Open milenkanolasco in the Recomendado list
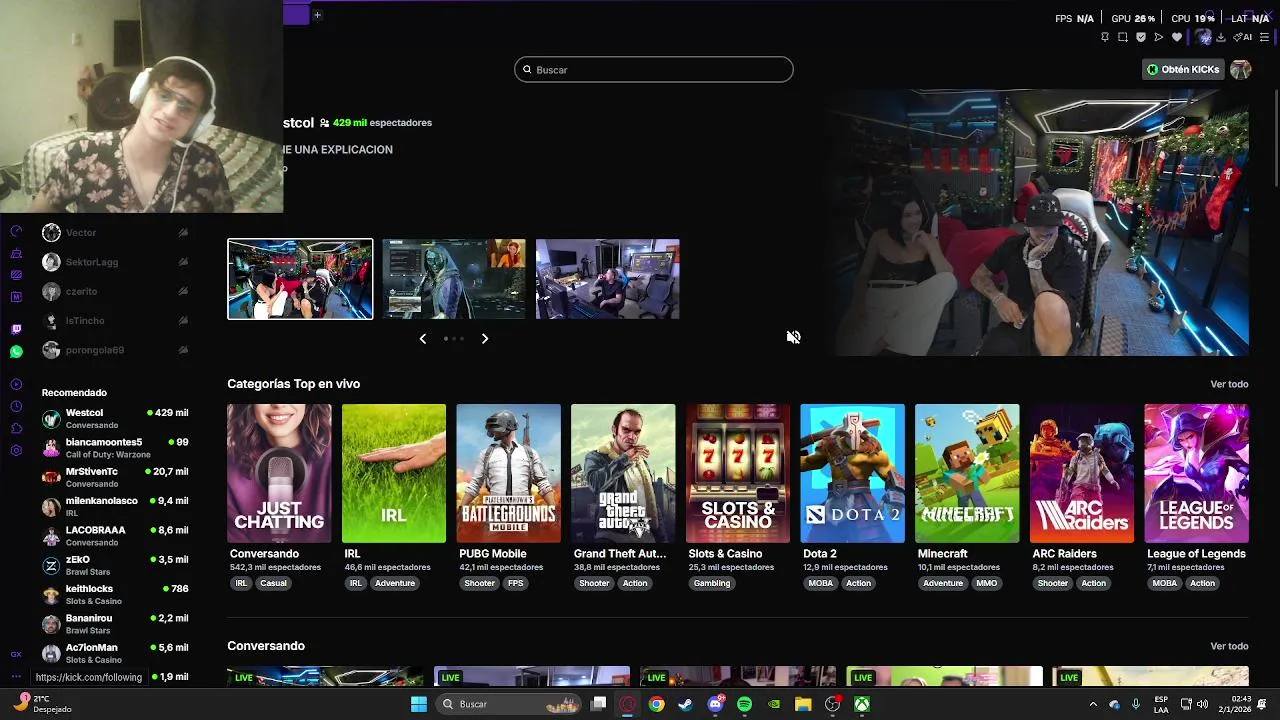 pos(115,507)
